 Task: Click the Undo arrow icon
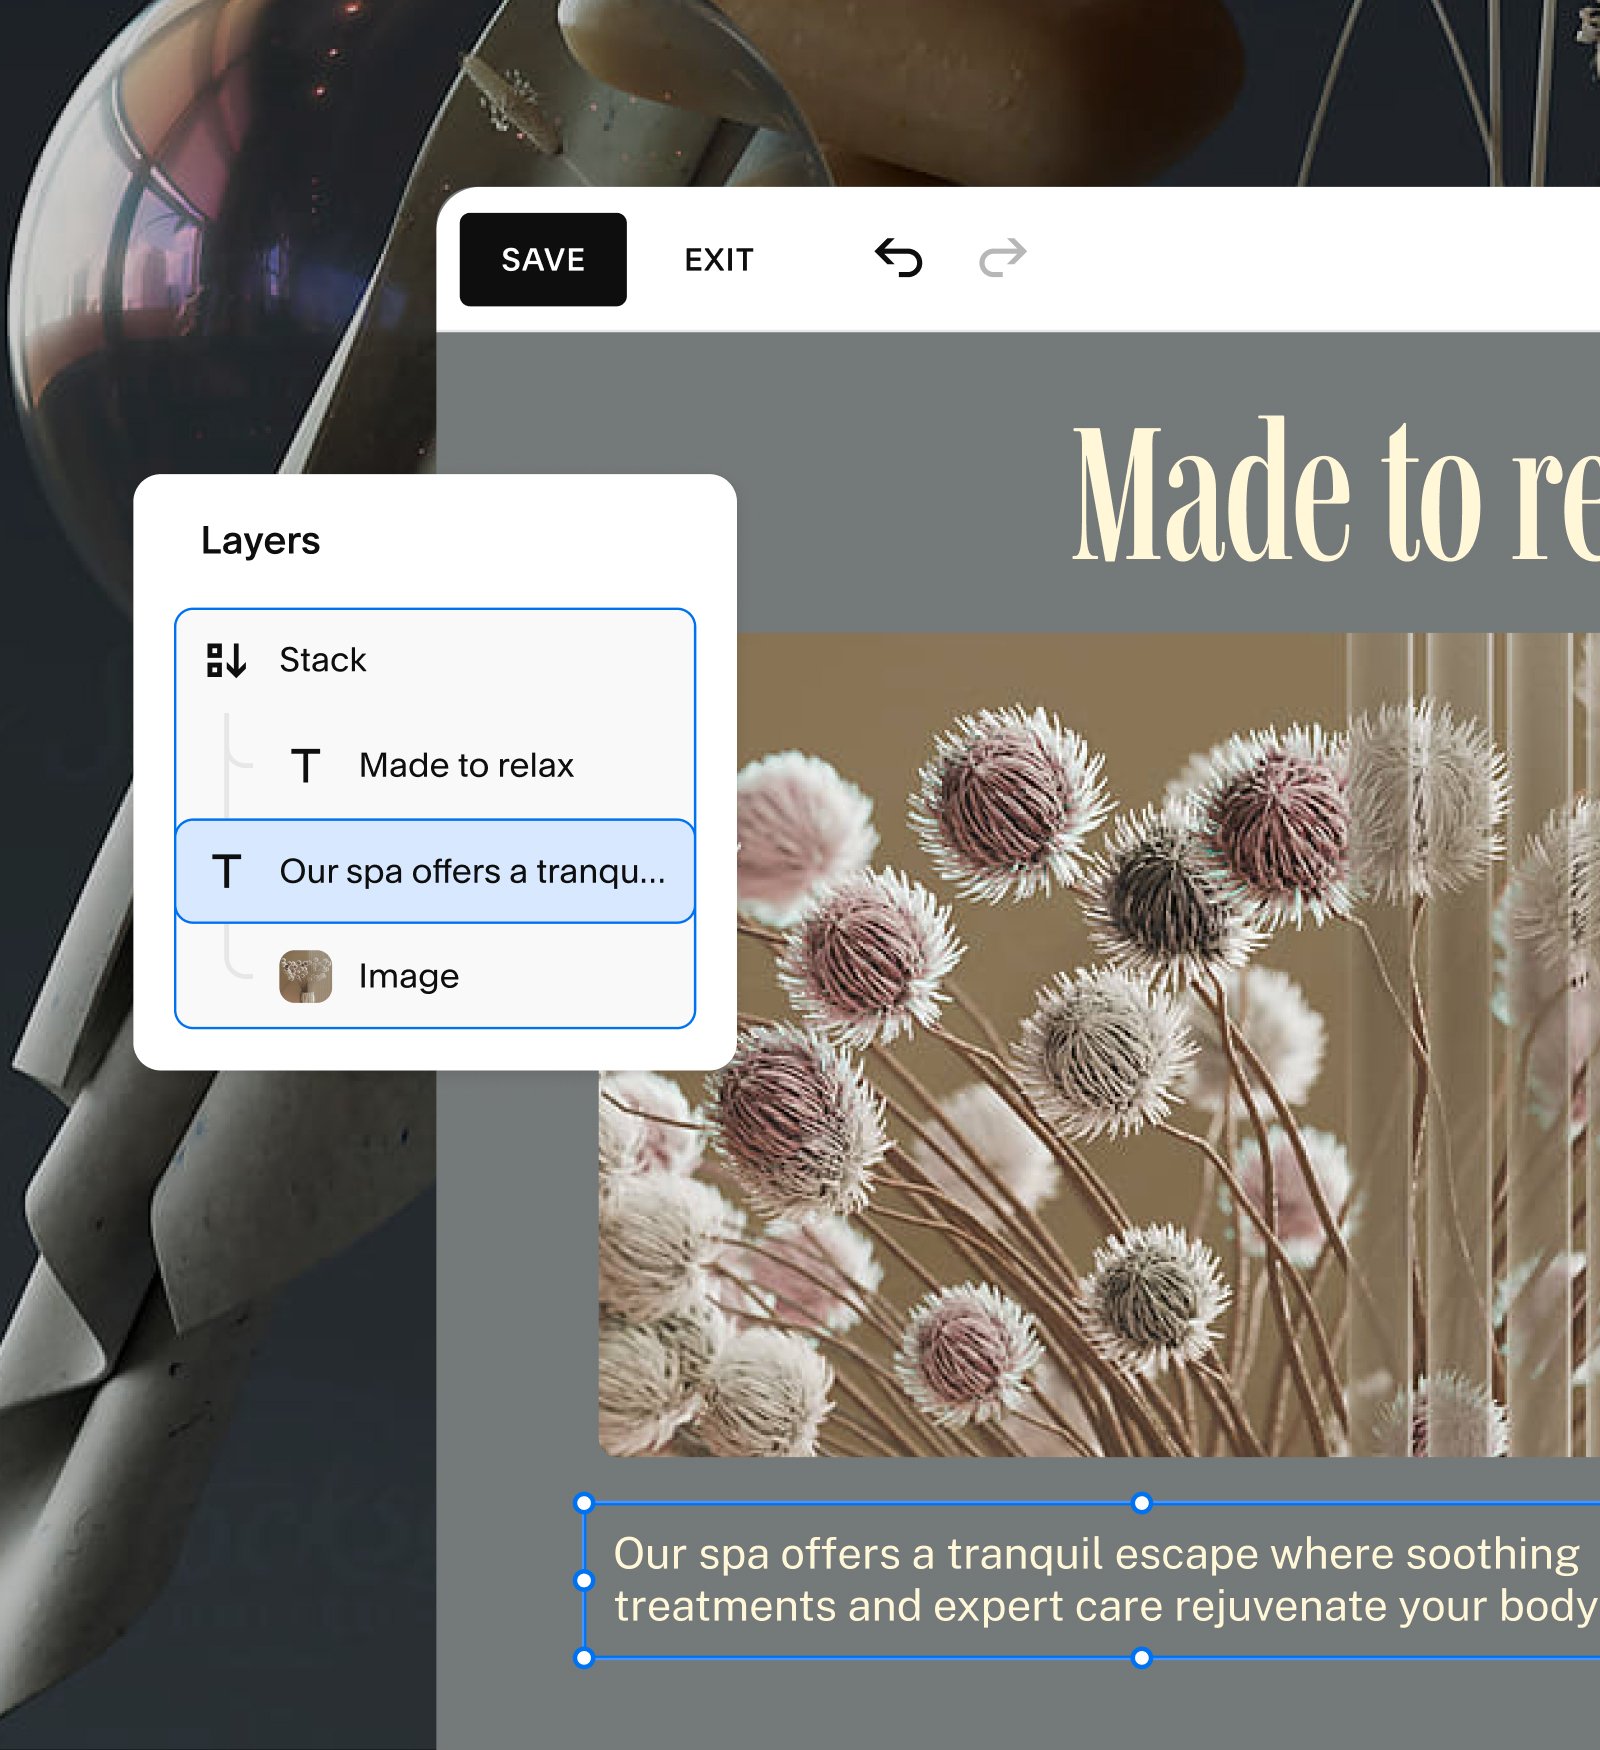(x=898, y=258)
